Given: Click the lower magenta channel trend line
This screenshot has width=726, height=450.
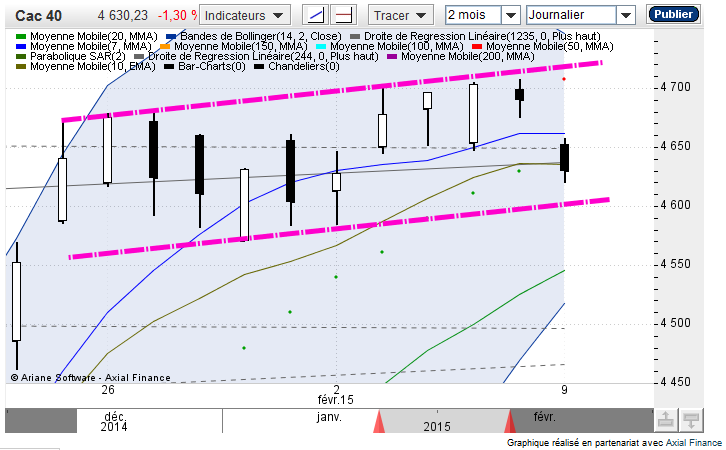Looking at the screenshot, I should pos(339,228).
